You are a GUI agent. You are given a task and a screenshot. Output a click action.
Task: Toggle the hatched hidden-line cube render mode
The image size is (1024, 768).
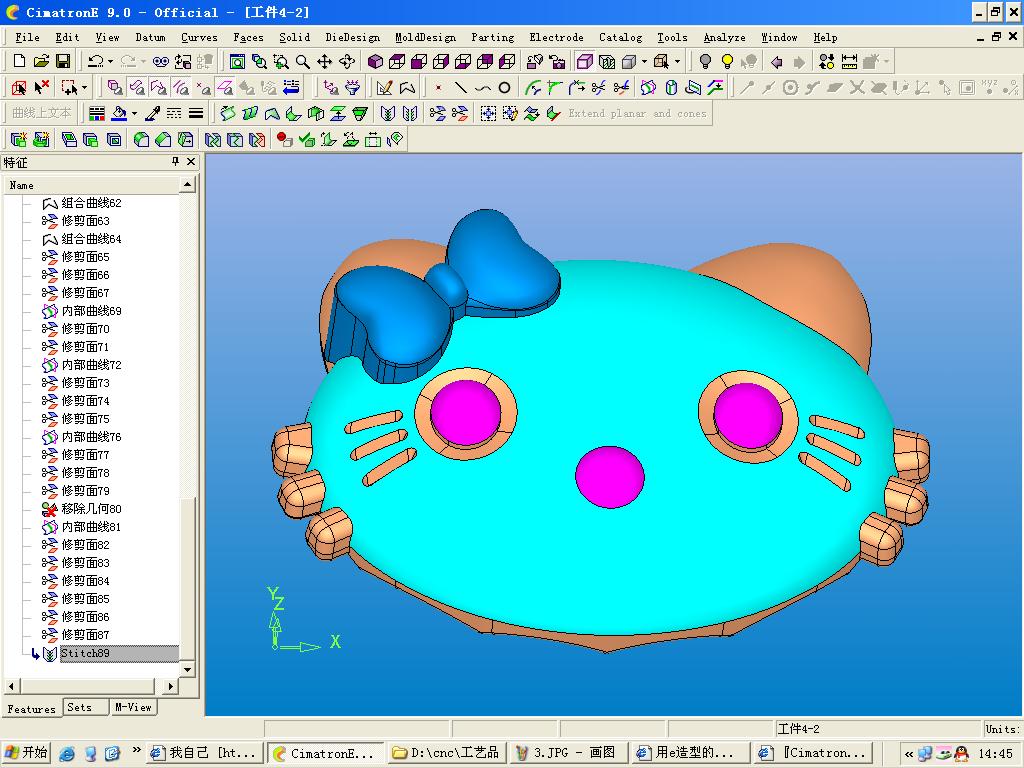(x=607, y=61)
